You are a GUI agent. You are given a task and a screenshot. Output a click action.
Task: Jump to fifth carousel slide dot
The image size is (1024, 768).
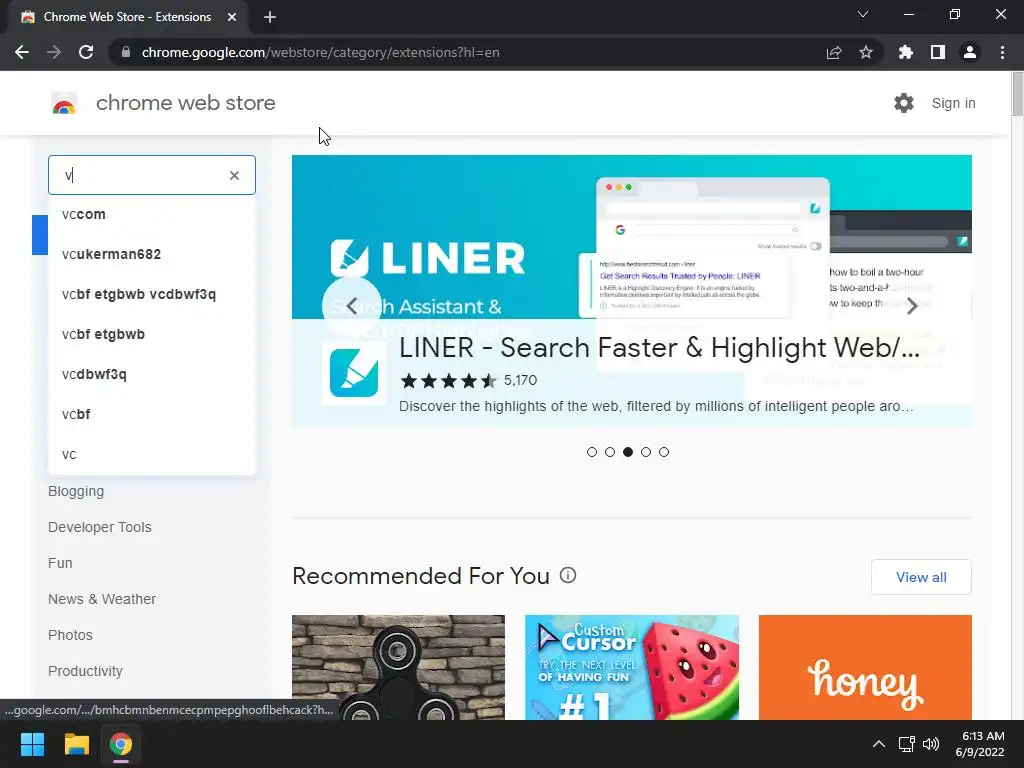tap(664, 452)
